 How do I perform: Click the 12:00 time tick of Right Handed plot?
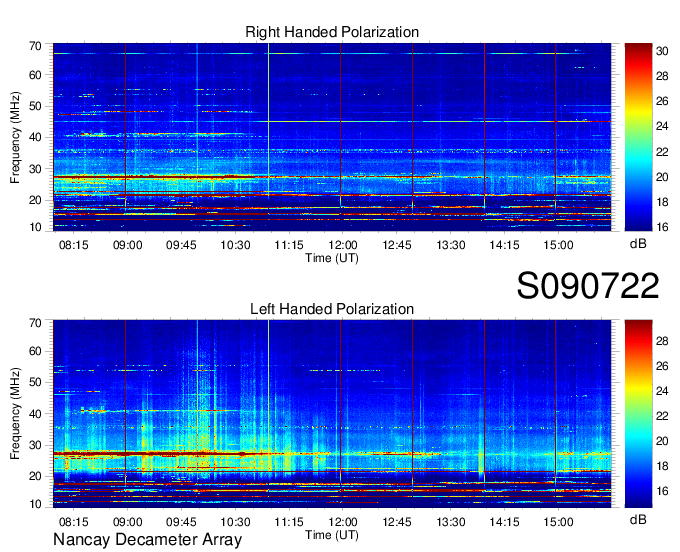(x=343, y=245)
